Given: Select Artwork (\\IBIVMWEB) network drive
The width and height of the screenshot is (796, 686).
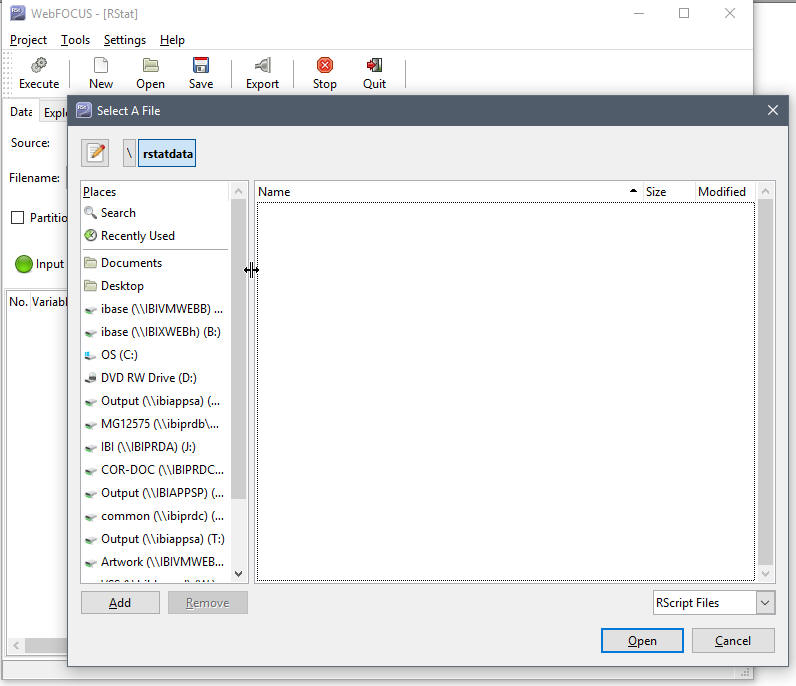Looking at the screenshot, I should [x=154, y=562].
